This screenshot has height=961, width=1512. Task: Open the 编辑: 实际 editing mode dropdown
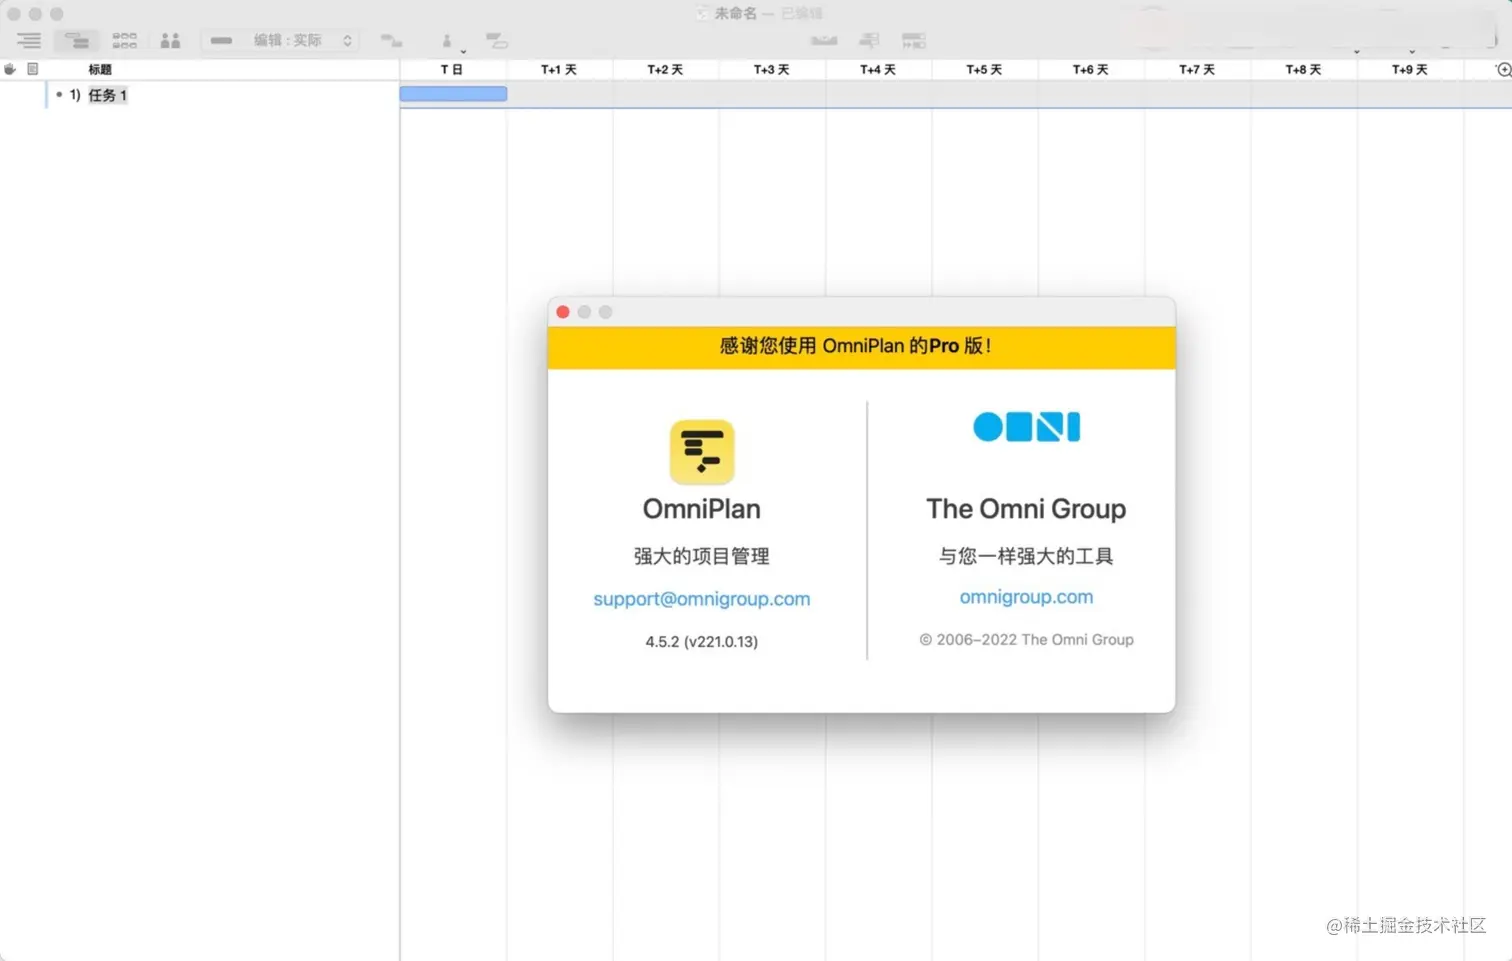281,40
